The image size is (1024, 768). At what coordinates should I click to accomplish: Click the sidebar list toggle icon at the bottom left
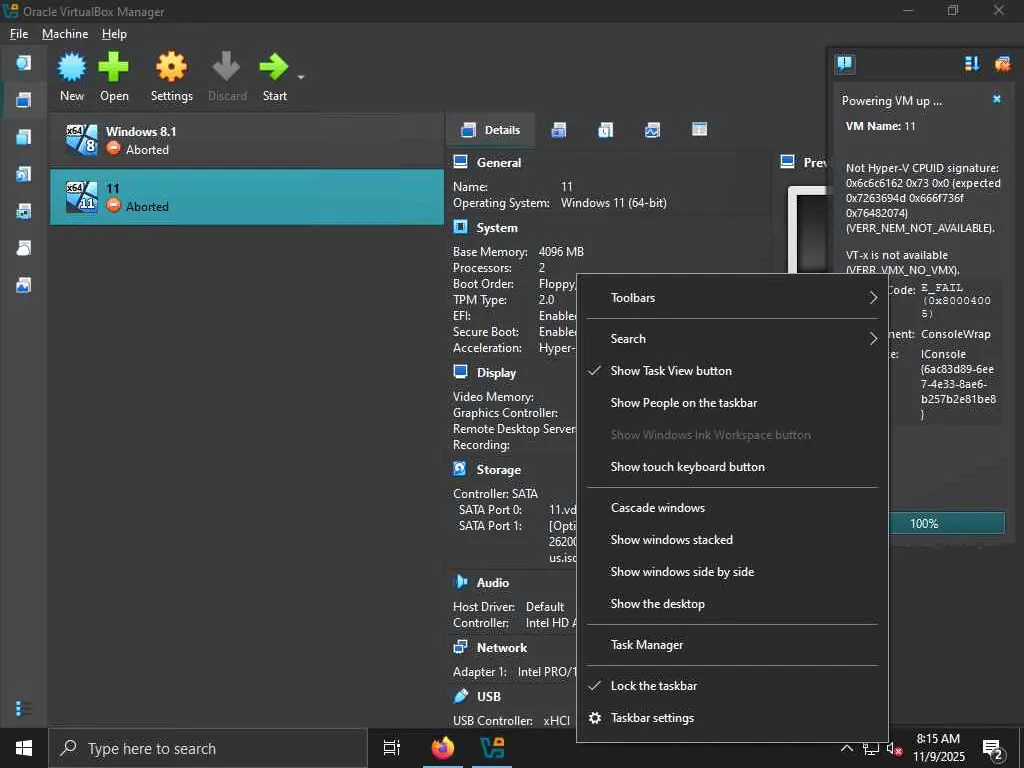[x=24, y=709]
